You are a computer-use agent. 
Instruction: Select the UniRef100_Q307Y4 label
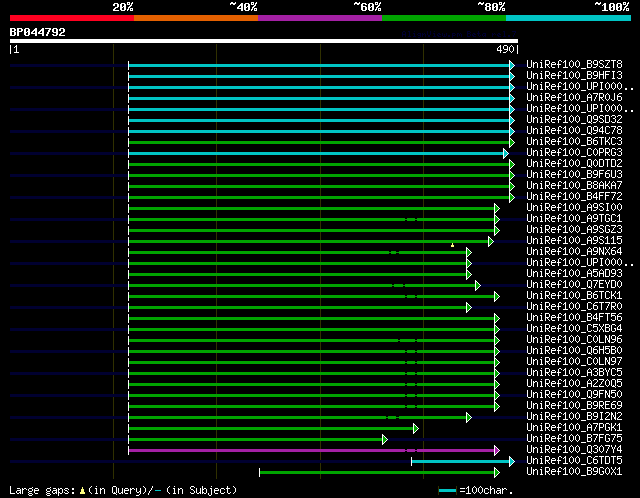pos(574,450)
